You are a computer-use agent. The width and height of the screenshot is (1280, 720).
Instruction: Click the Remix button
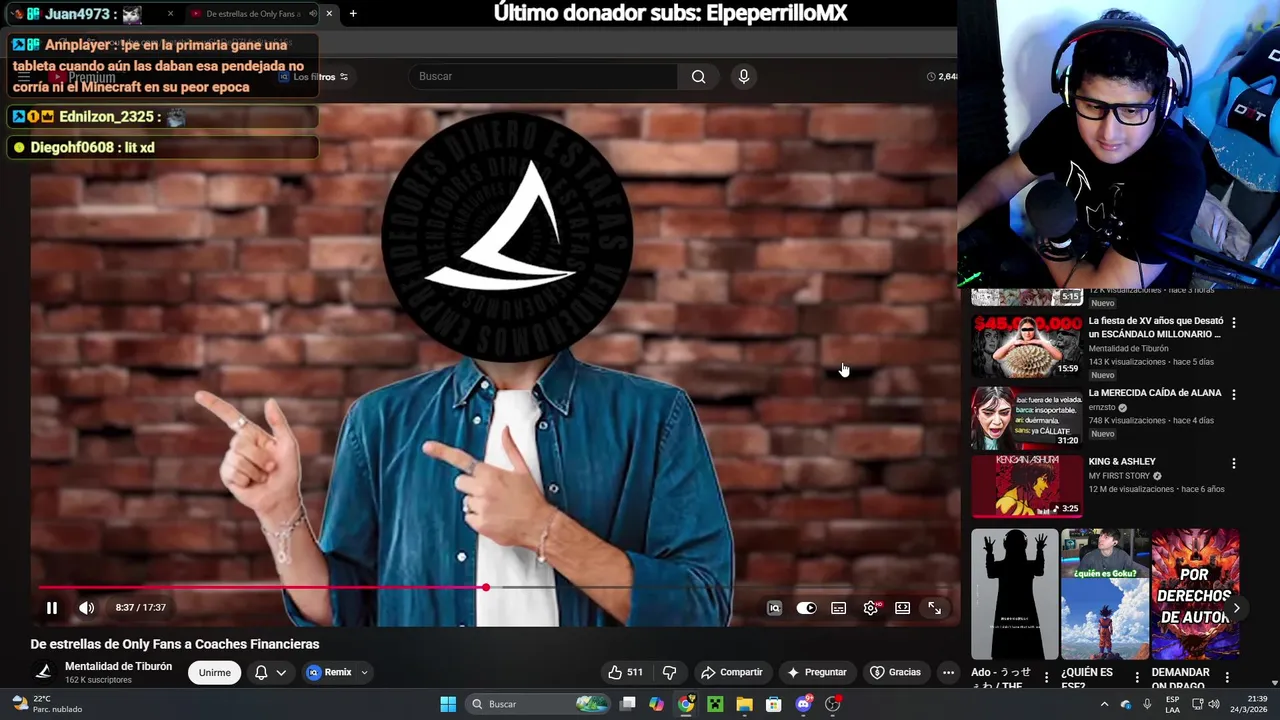(x=330, y=672)
